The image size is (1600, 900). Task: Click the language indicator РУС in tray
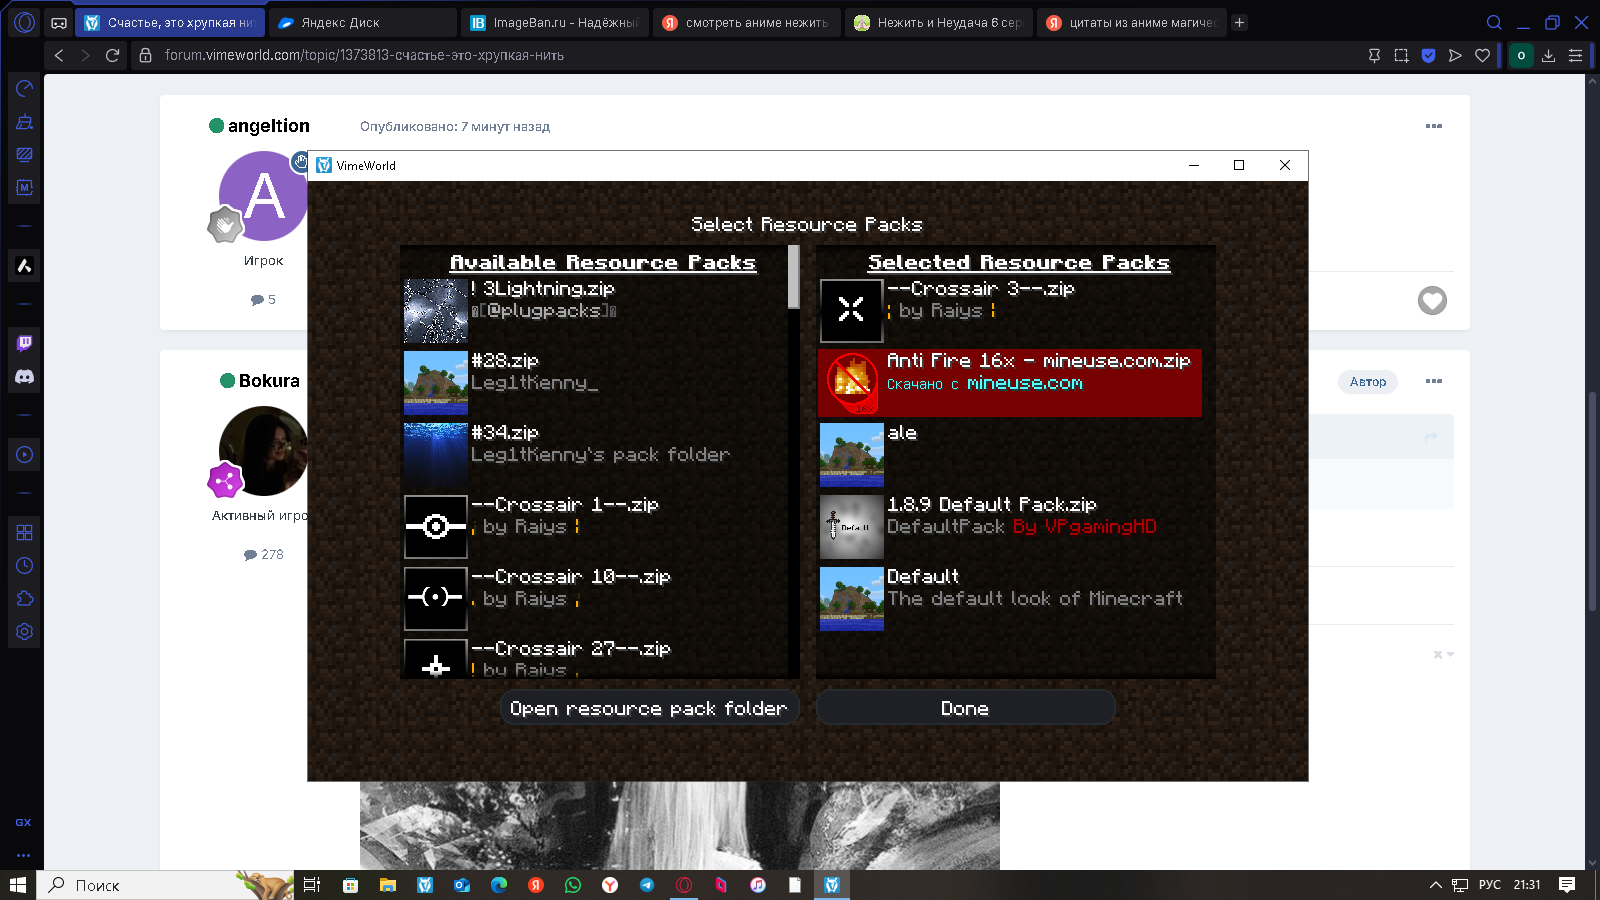tap(1490, 885)
